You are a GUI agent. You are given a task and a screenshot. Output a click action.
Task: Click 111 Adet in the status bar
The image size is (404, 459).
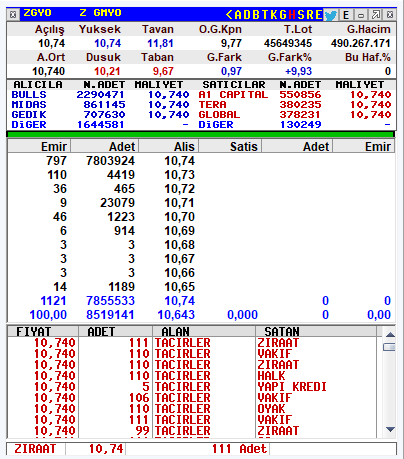tap(239, 449)
